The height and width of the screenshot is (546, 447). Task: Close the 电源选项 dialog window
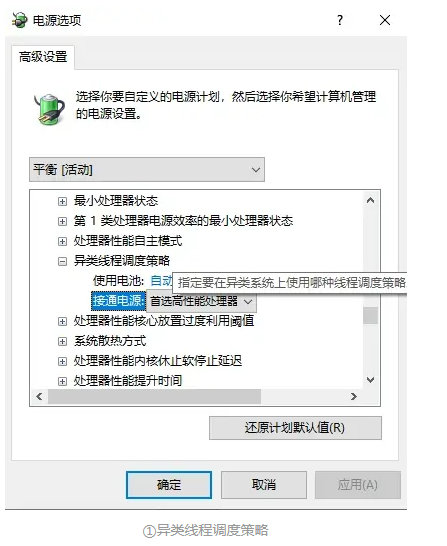(385, 20)
